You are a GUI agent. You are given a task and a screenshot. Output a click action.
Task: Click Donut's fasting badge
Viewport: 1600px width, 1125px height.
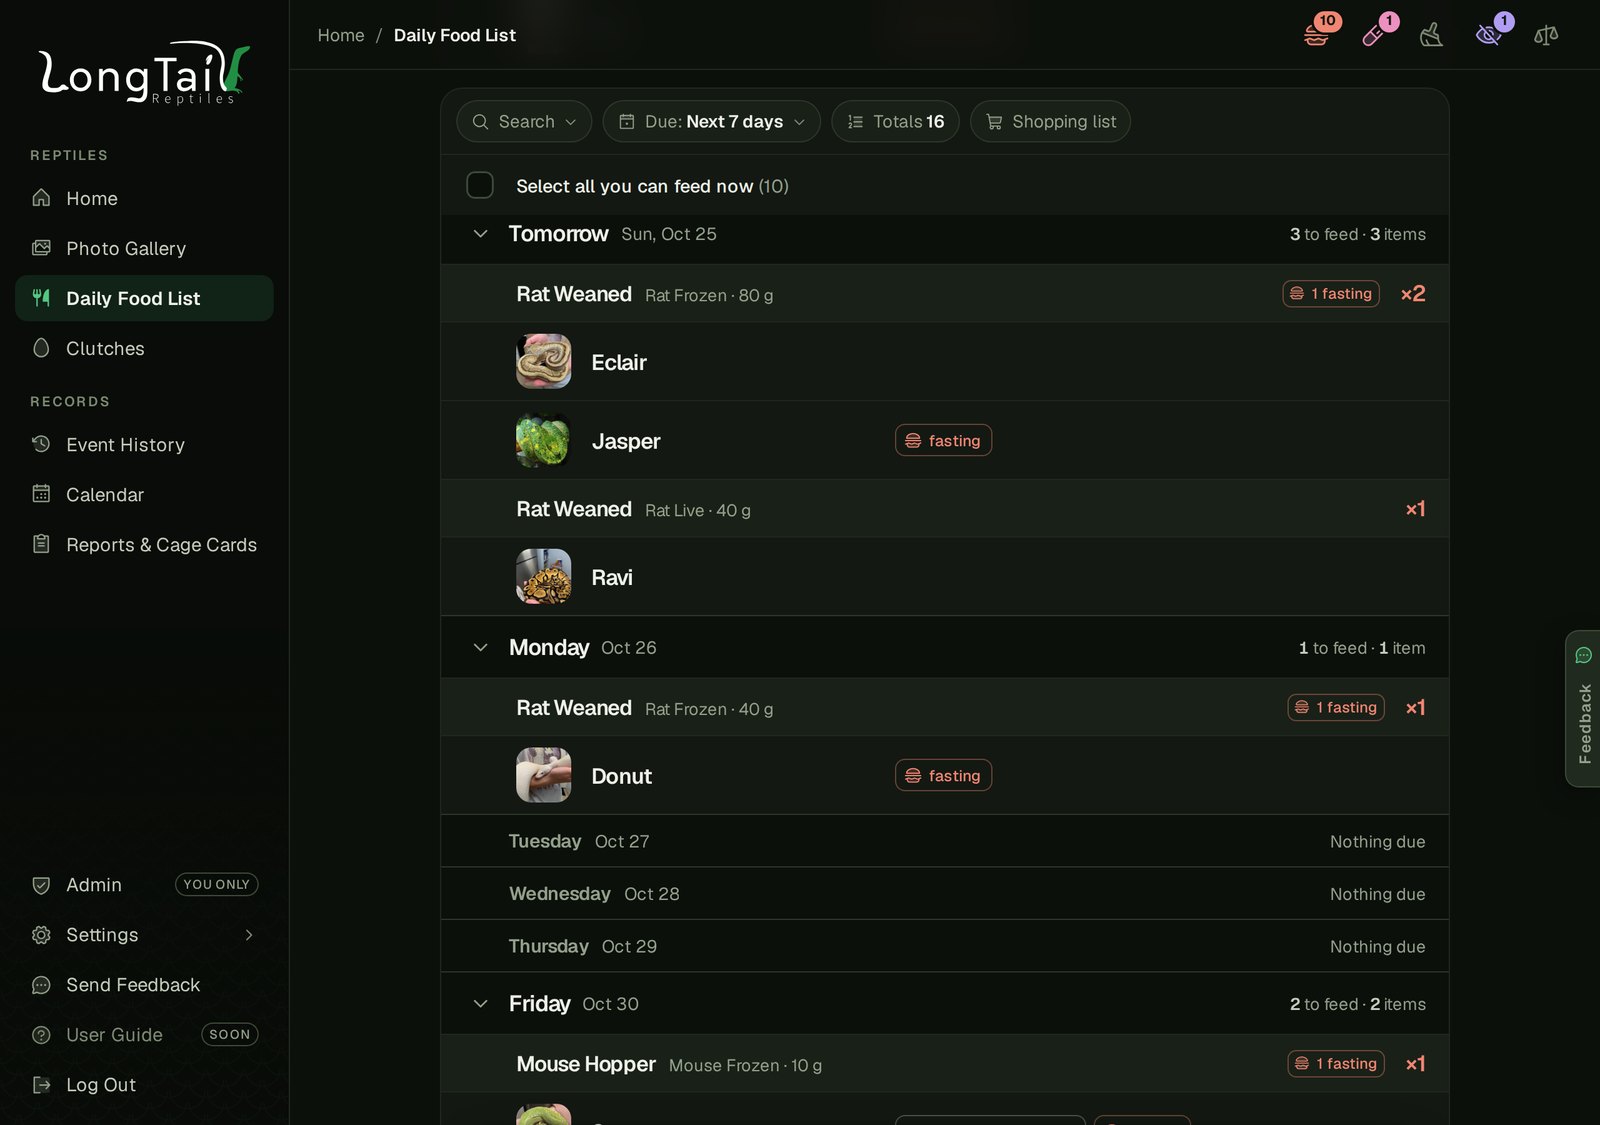943,775
